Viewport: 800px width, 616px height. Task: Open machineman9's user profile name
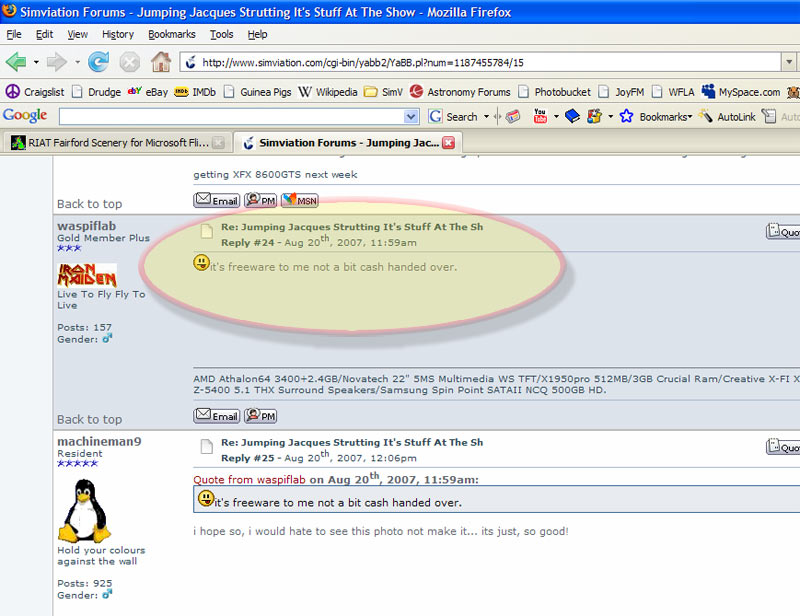[x=99, y=441]
